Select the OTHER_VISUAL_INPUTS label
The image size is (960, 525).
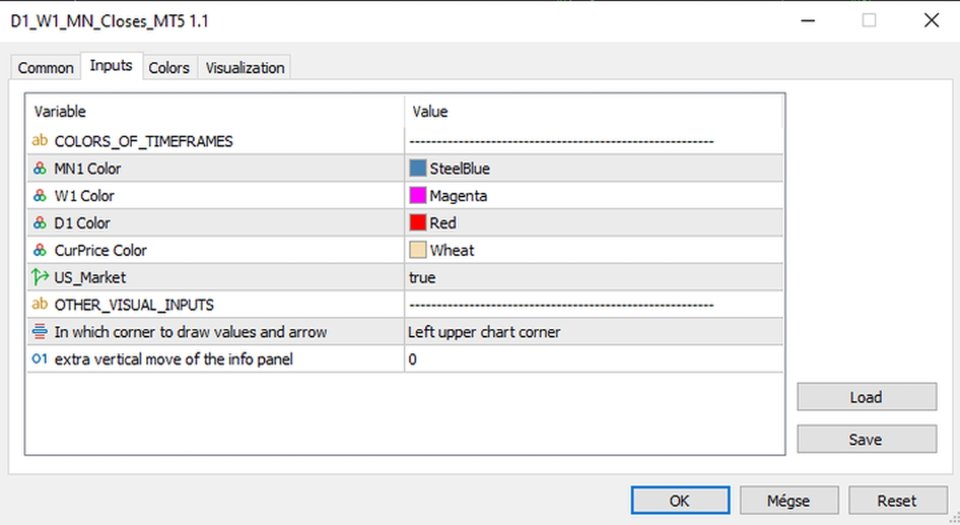coord(134,305)
